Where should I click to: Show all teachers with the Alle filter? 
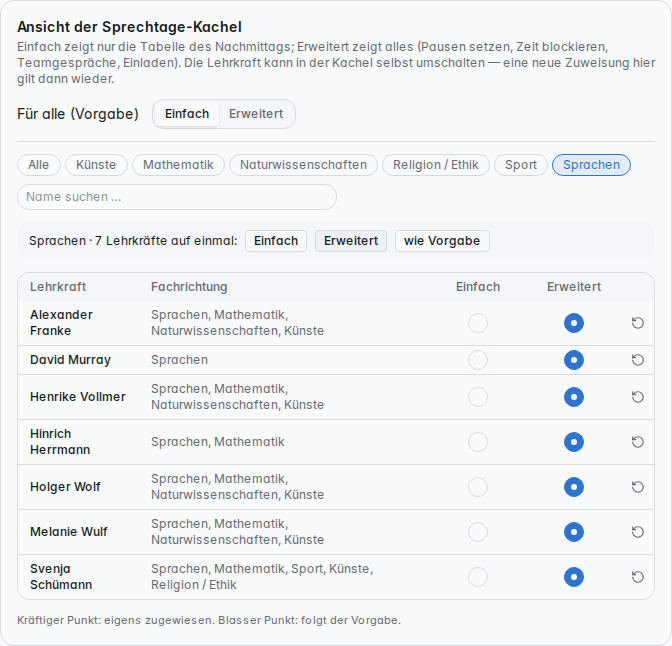tap(39, 165)
